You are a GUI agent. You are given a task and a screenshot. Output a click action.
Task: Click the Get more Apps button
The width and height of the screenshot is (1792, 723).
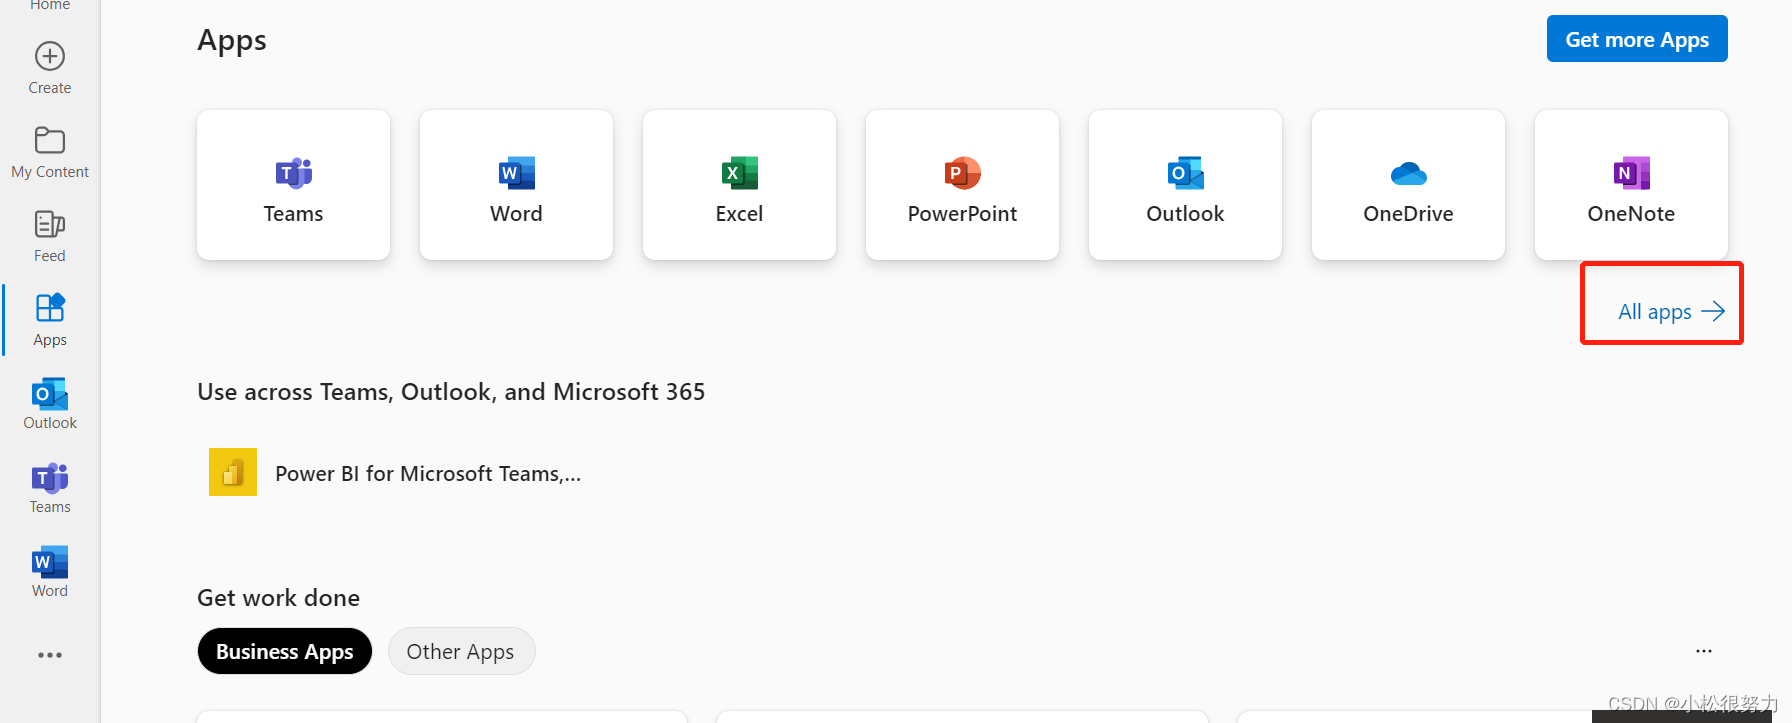tap(1637, 39)
